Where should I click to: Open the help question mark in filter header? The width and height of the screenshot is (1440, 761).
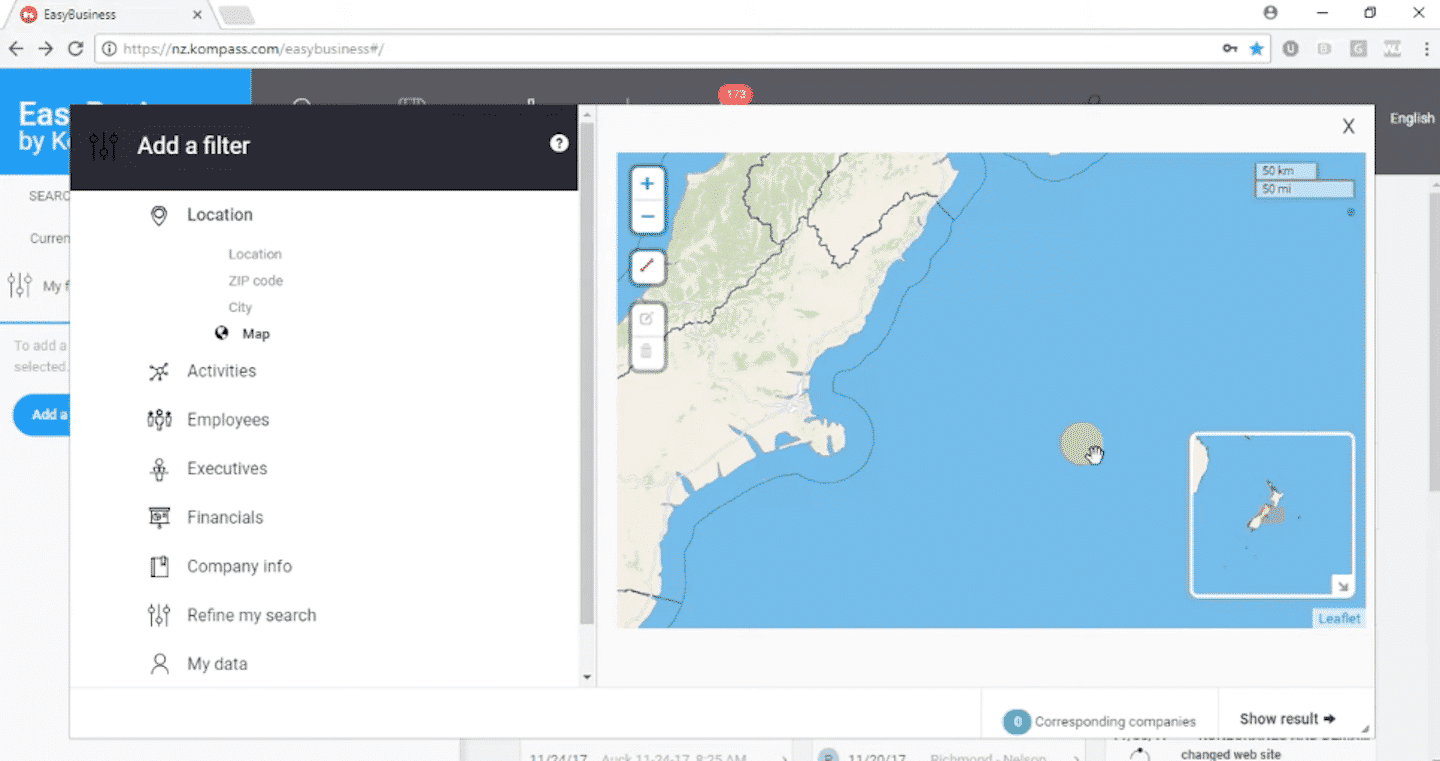[x=559, y=144]
